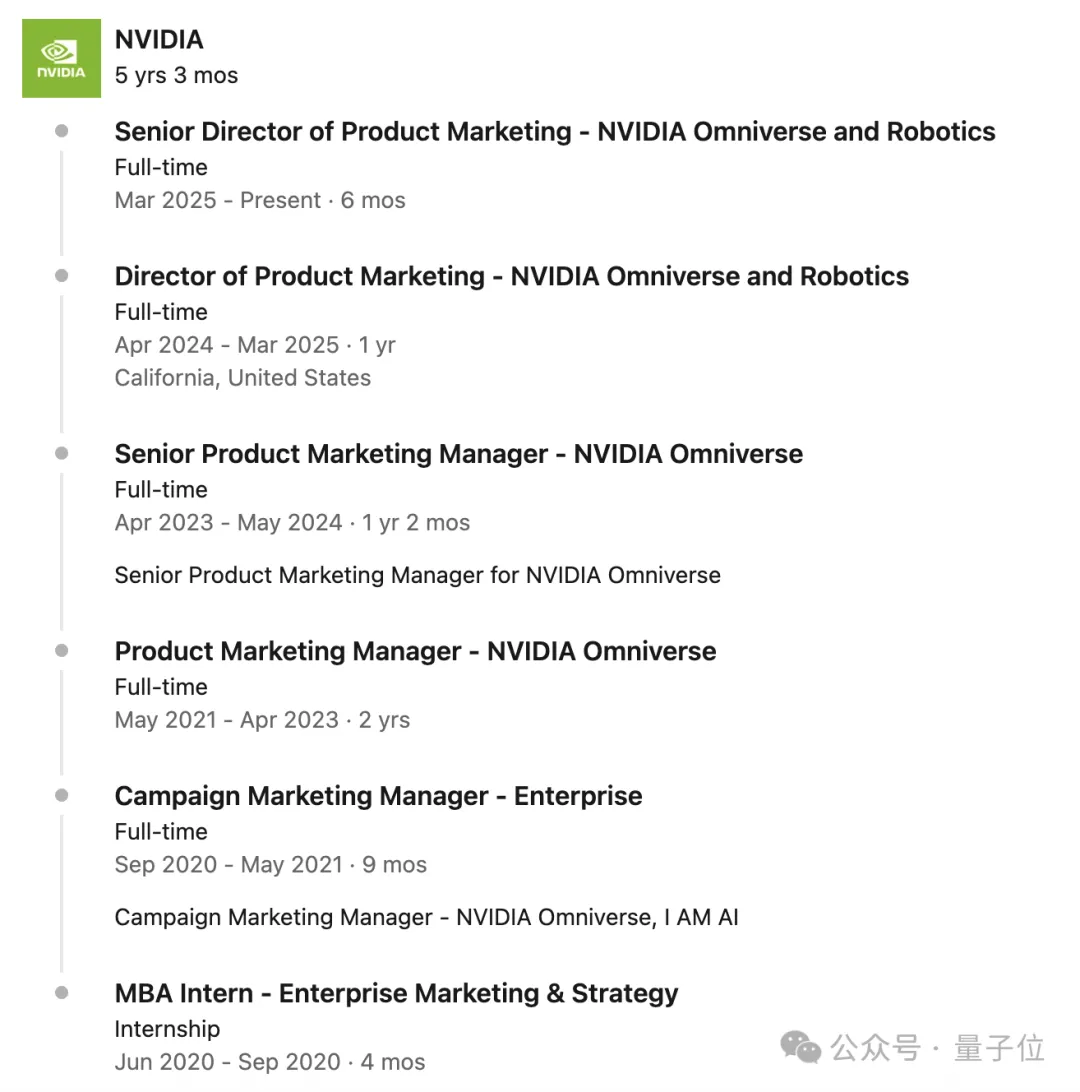Click Campaign Marketing Manager - Enterprise title

coord(378,796)
